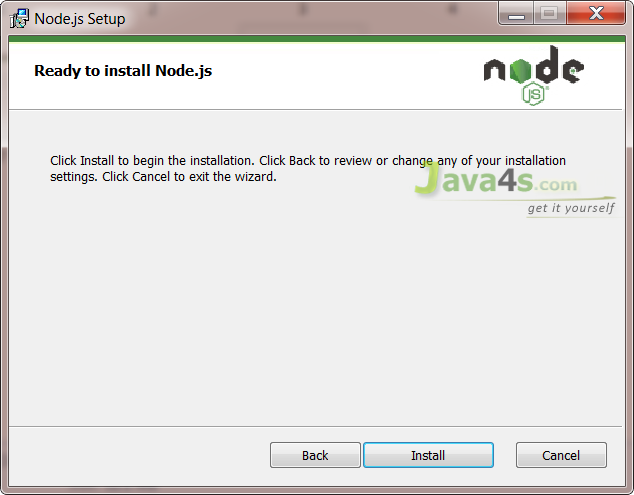634x495 pixels.
Task: Click the green bar atop the dialog
Action: [x=317, y=39]
